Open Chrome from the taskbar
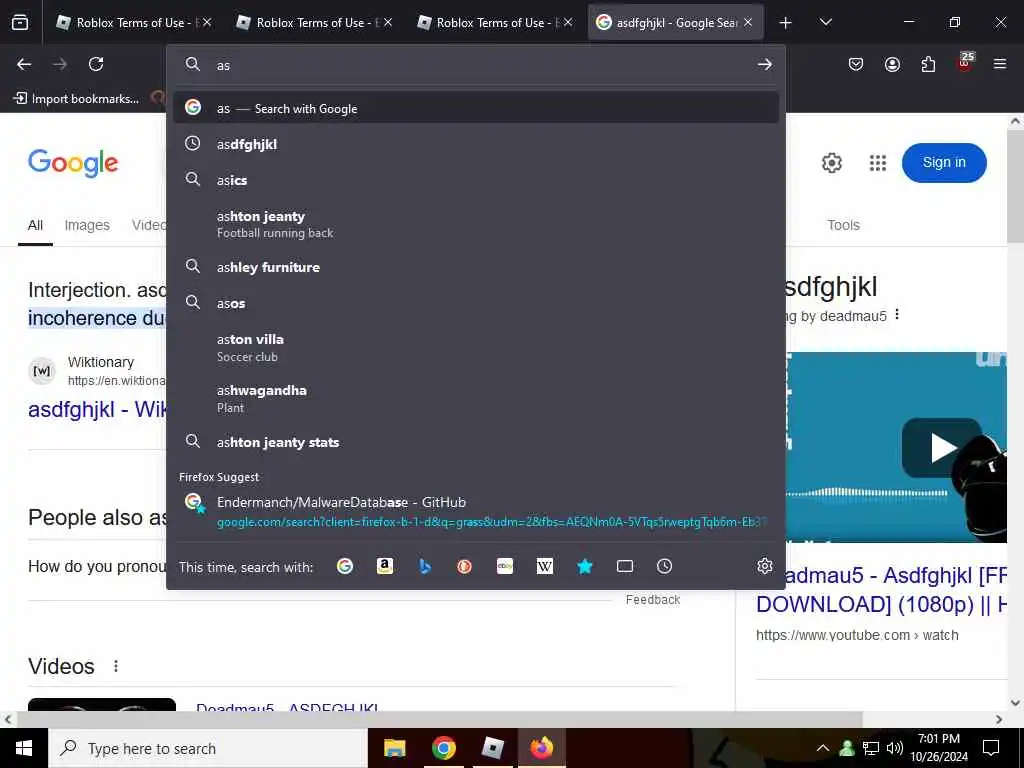The width and height of the screenshot is (1024, 768). (443, 748)
